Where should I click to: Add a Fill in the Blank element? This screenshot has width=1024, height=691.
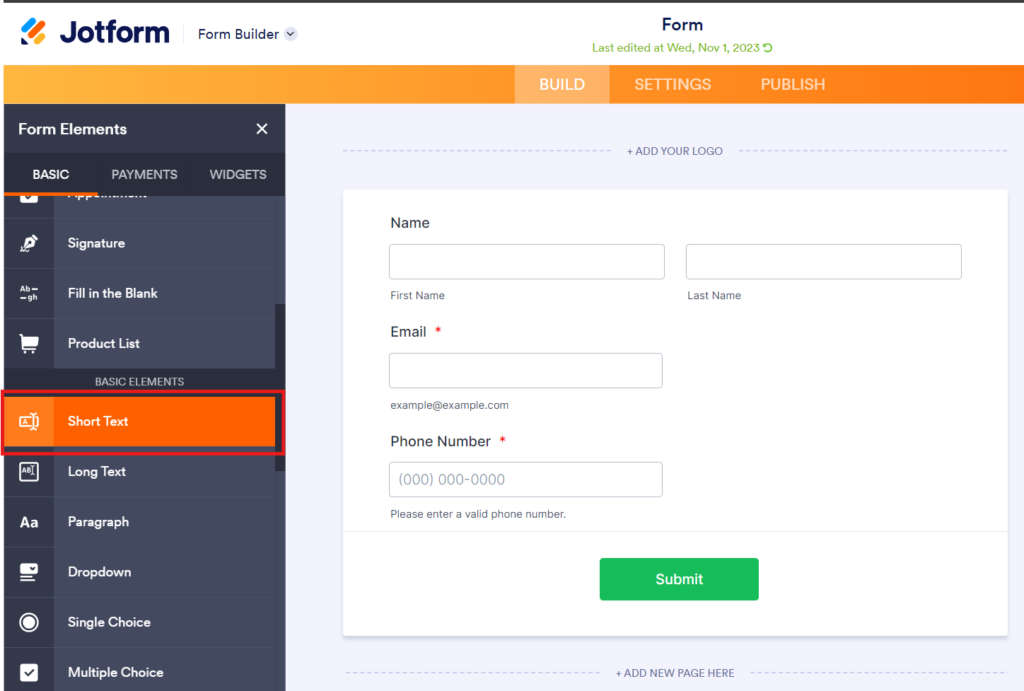tap(140, 293)
